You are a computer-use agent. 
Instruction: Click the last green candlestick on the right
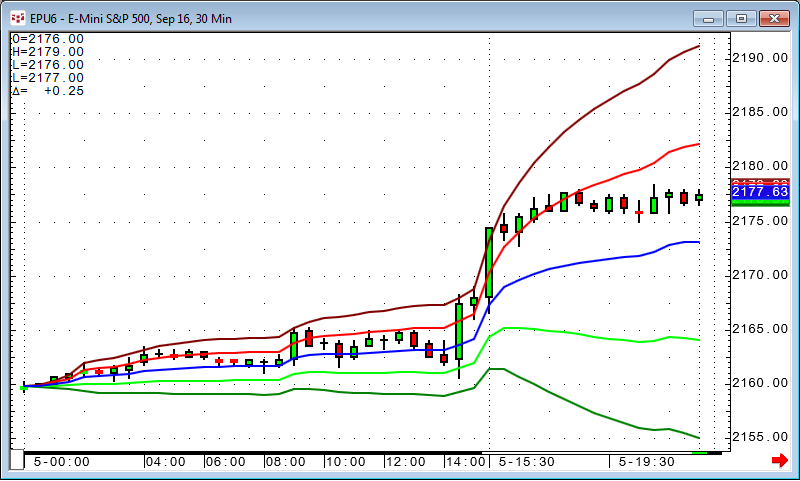point(699,197)
